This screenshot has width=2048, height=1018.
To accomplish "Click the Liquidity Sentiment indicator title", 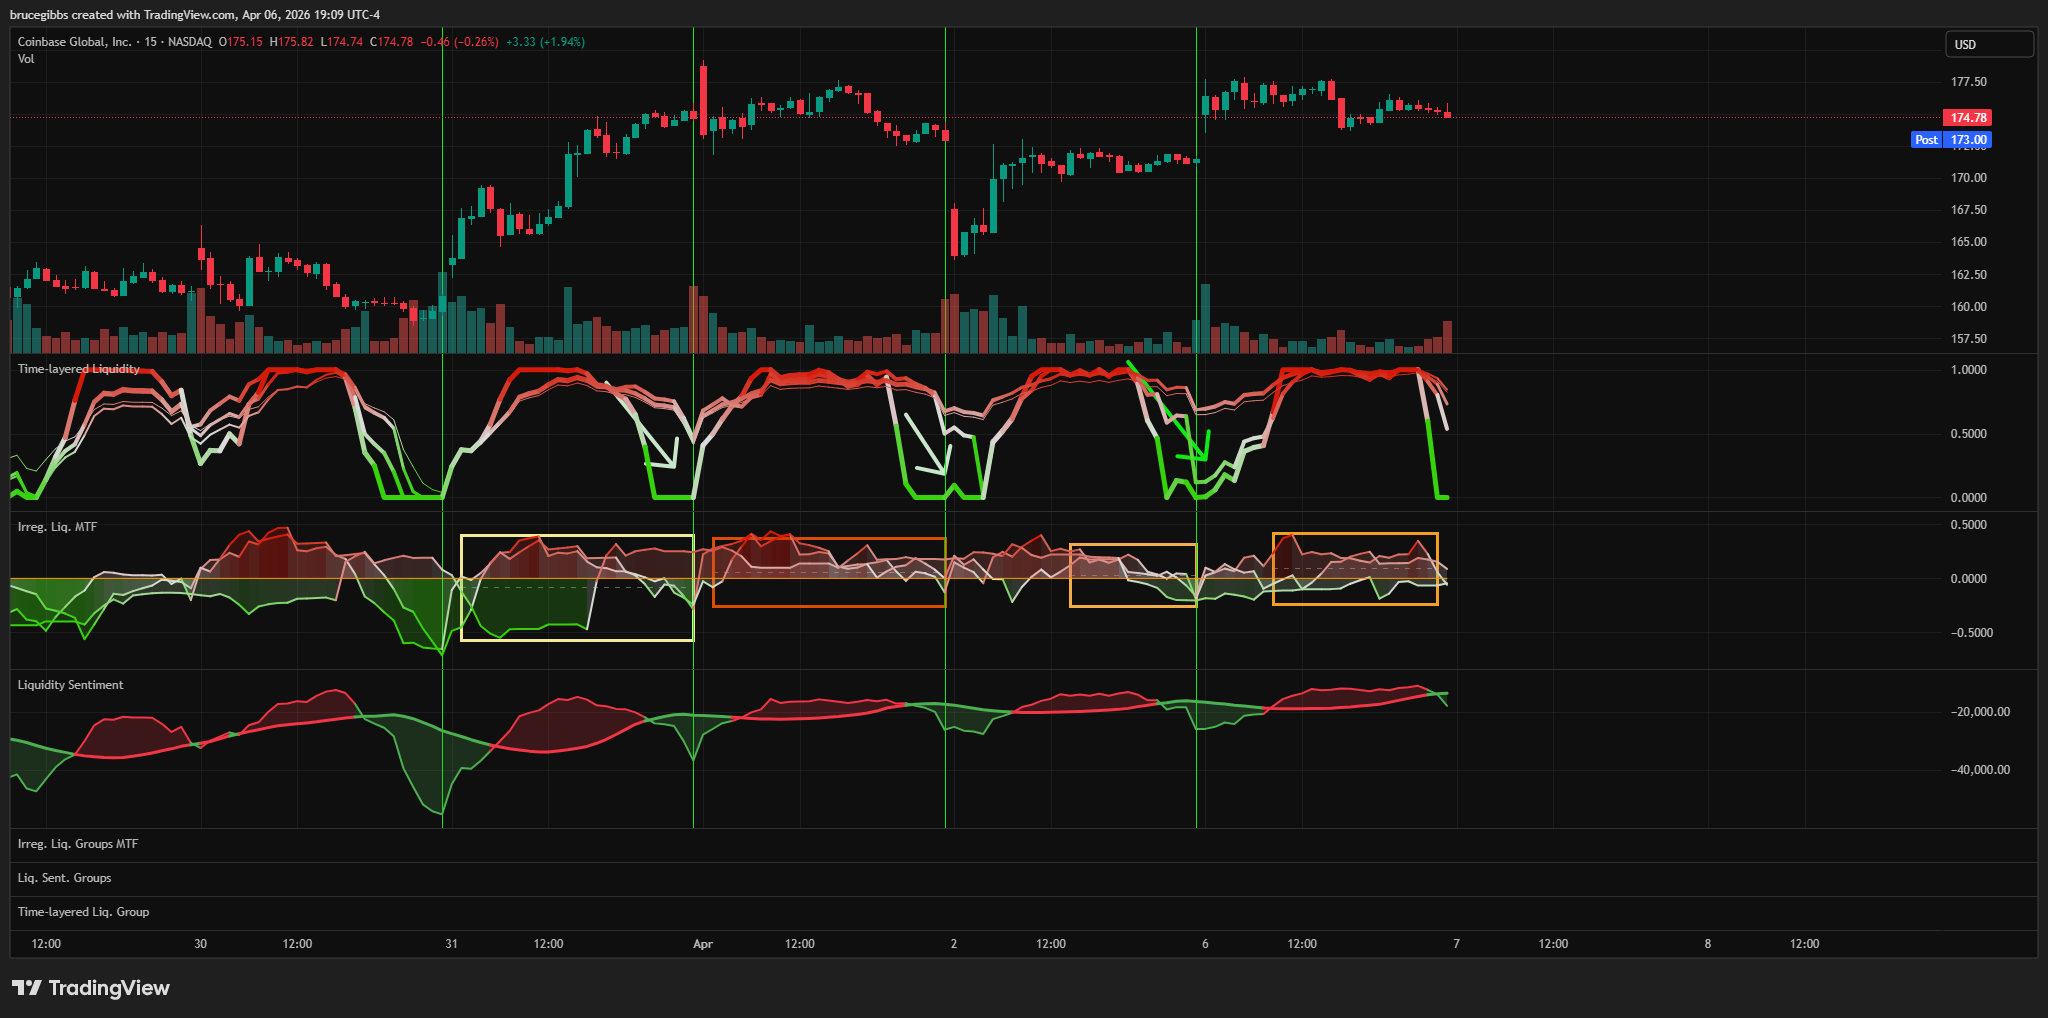I will click(x=71, y=685).
